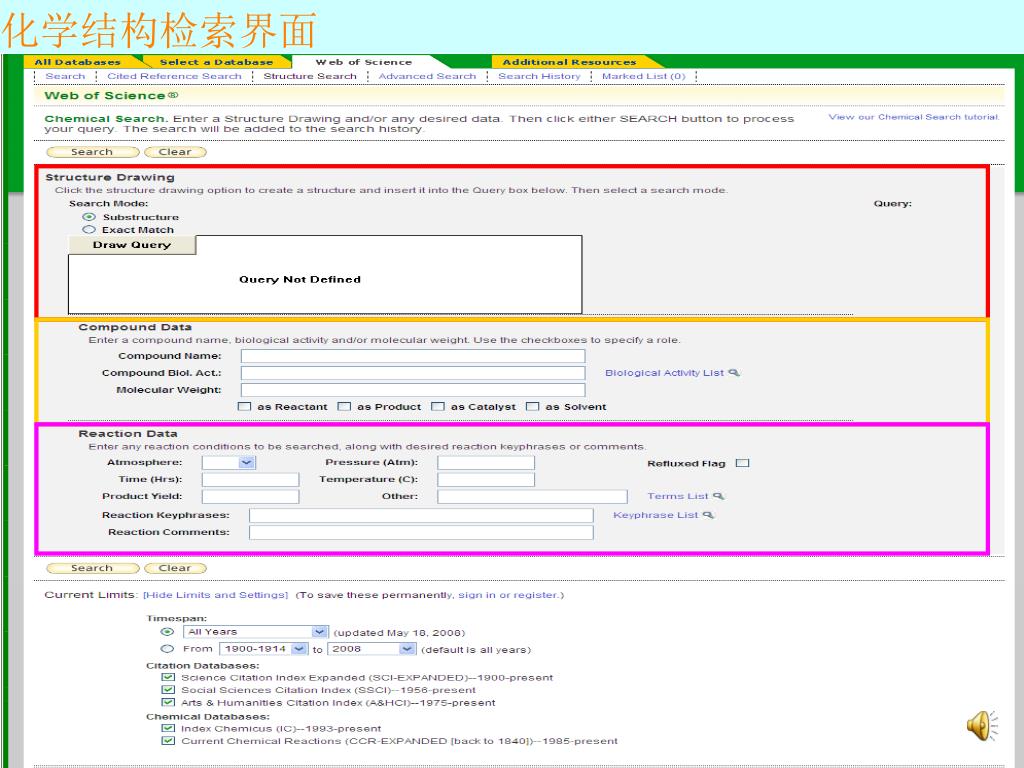Click the Pressure (Atm) input field

[x=486, y=462]
